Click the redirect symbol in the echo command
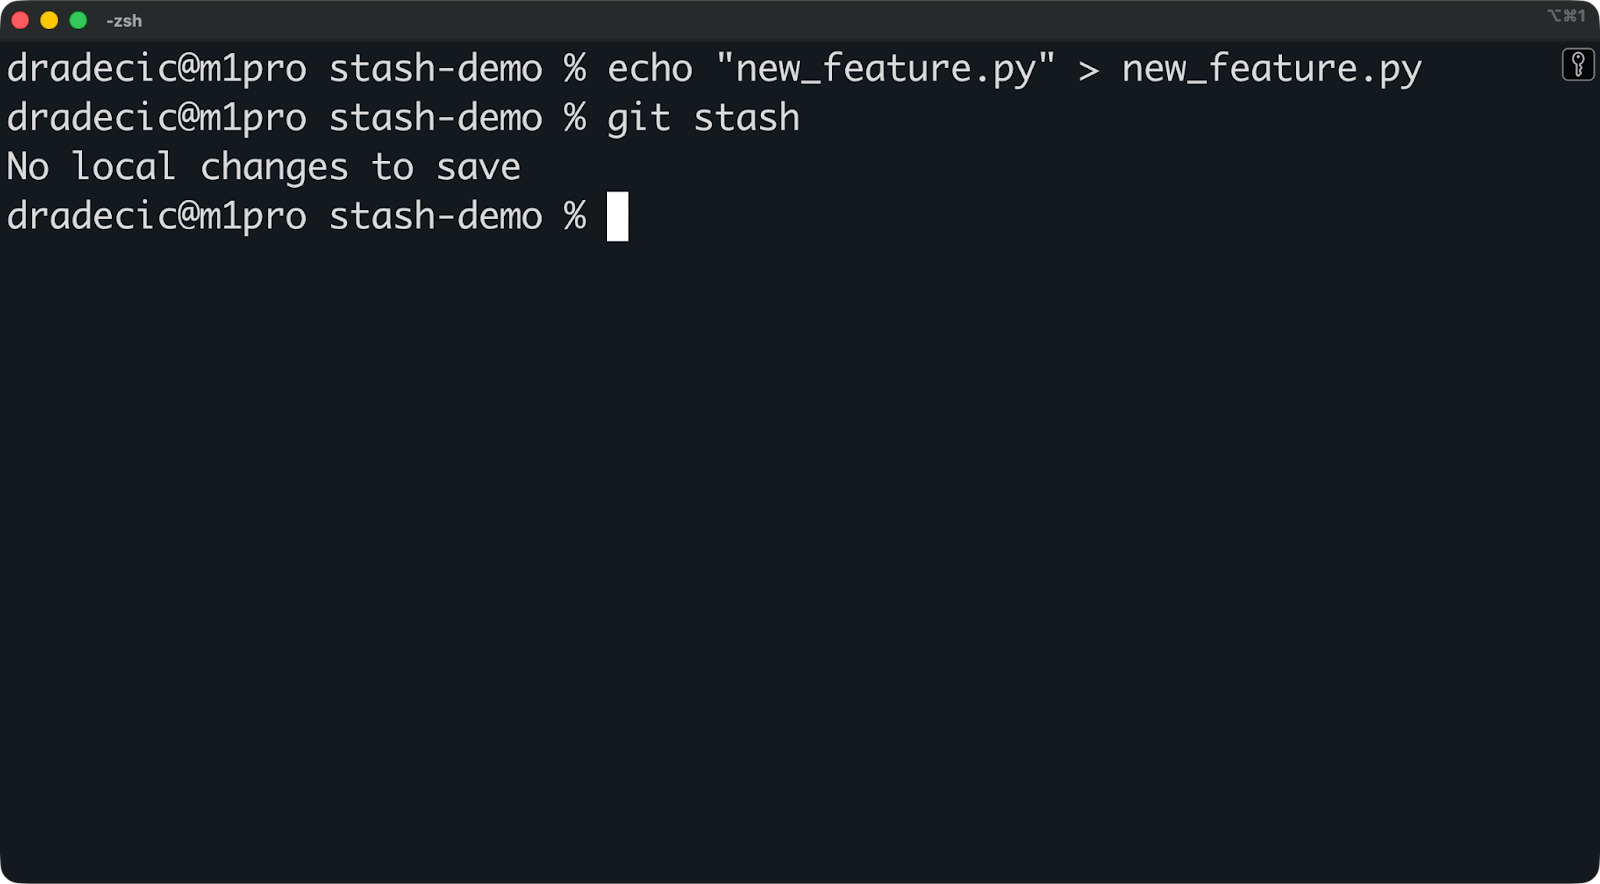Screen dimensions: 1600x884 (1089, 67)
